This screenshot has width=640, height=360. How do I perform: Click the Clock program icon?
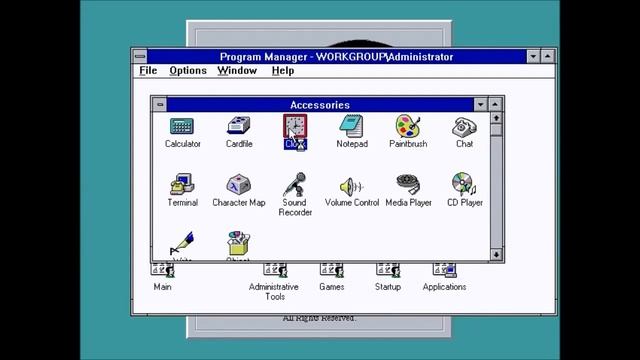(295, 126)
